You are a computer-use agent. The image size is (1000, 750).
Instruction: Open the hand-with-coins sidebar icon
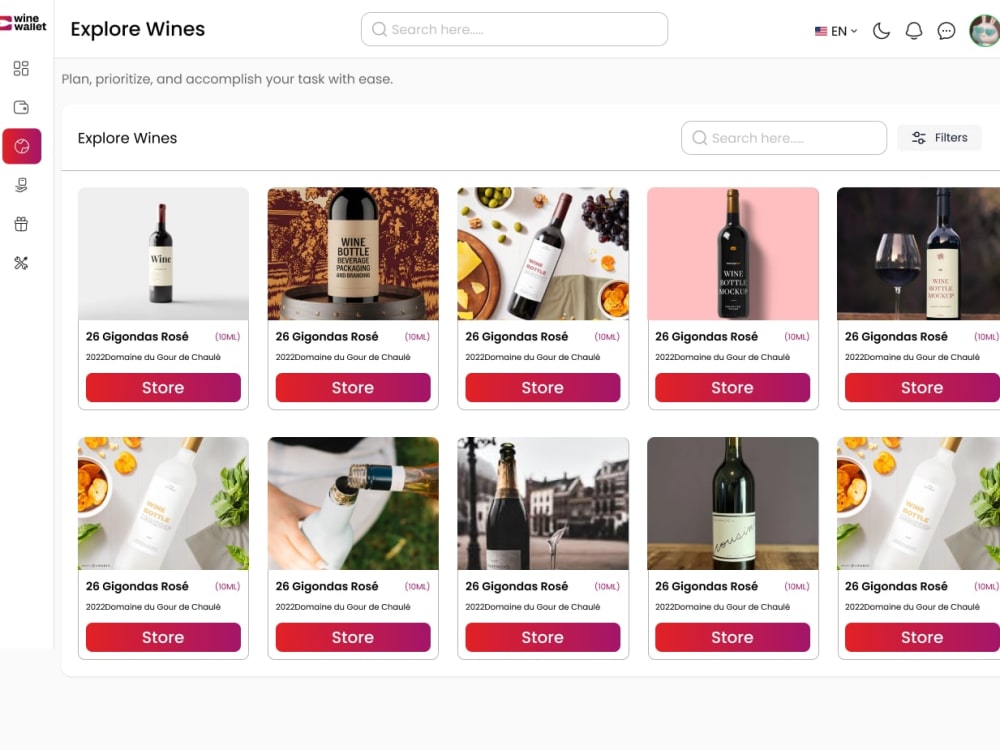click(21, 185)
